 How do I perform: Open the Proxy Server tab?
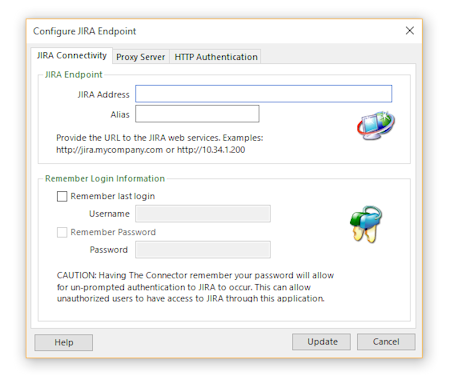141,57
